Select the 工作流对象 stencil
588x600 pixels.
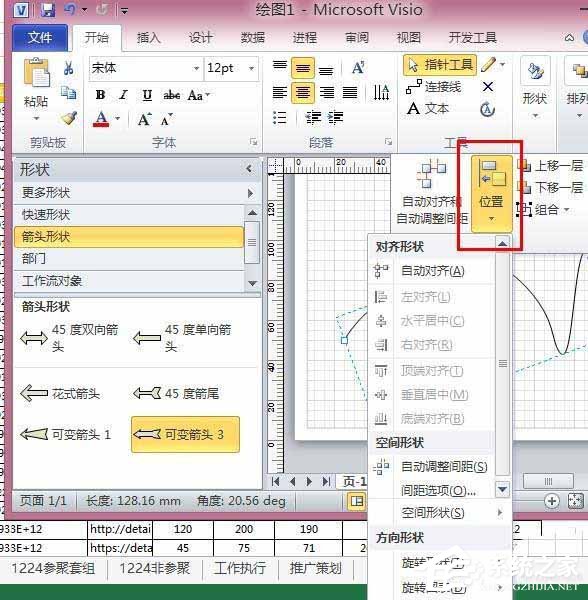pyautogui.click(x=129, y=281)
